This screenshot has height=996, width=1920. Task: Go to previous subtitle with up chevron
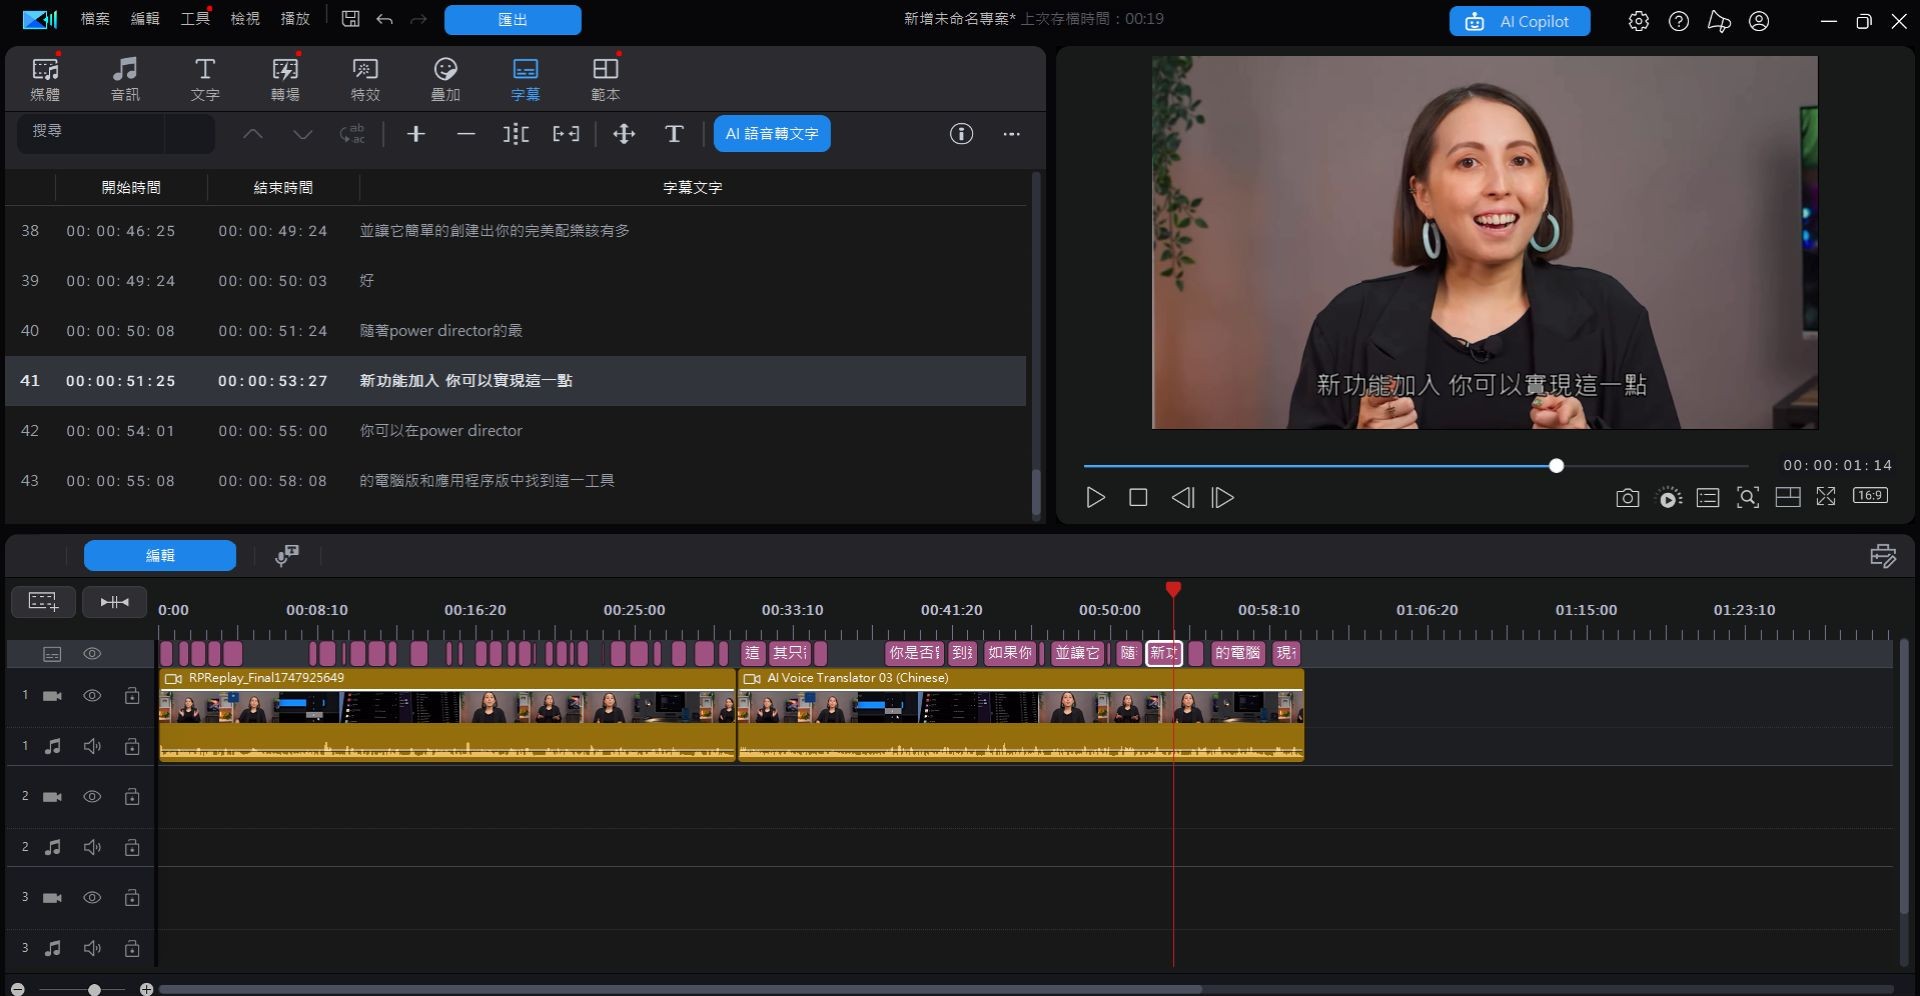click(x=253, y=134)
